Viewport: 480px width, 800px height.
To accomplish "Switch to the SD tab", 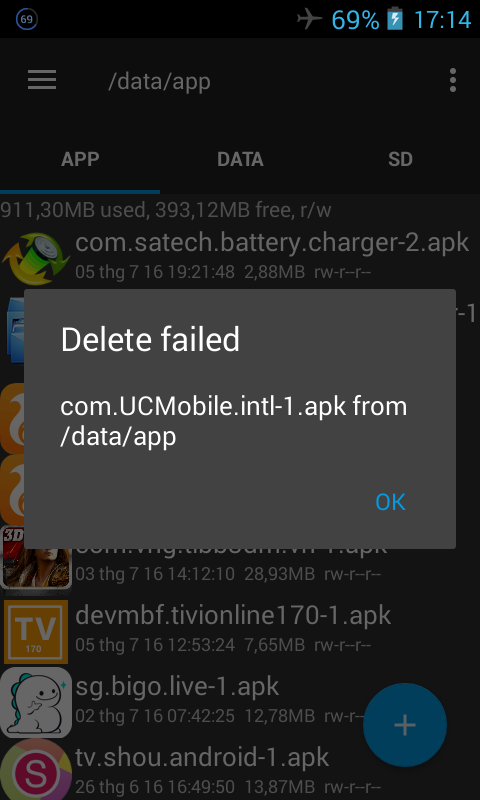I will [x=400, y=159].
